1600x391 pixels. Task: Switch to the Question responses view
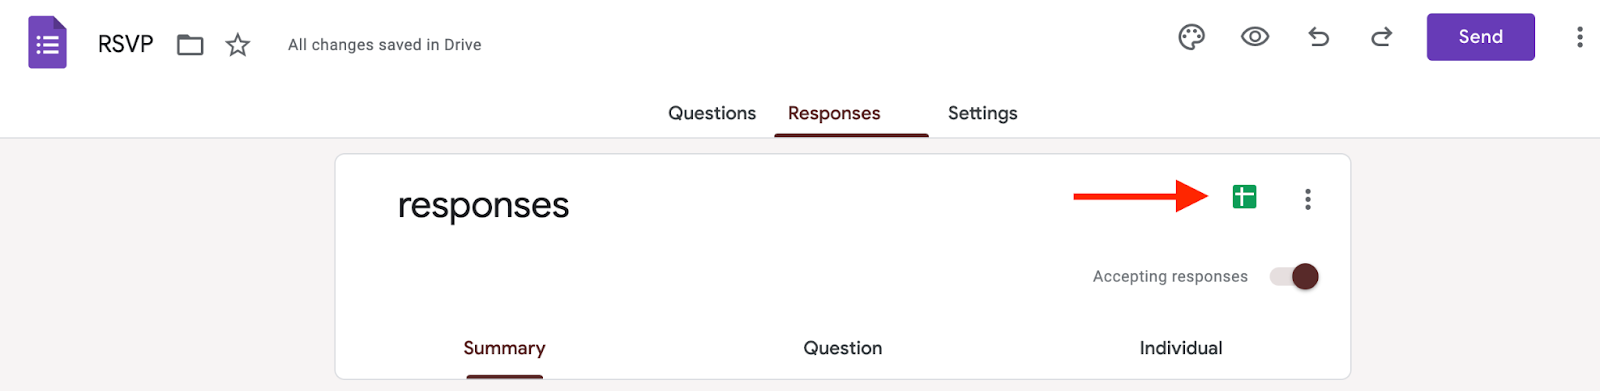[843, 348]
